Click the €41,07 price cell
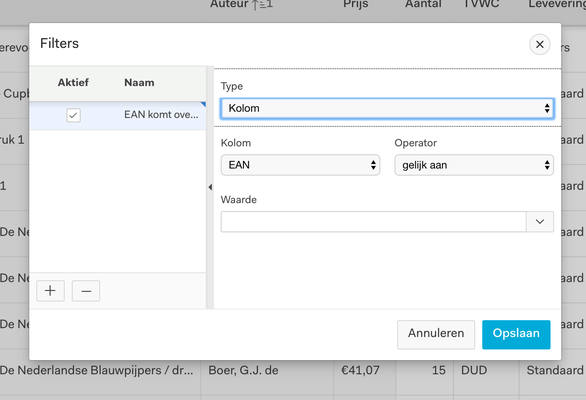Viewport: 586px width, 400px height. (x=360, y=370)
